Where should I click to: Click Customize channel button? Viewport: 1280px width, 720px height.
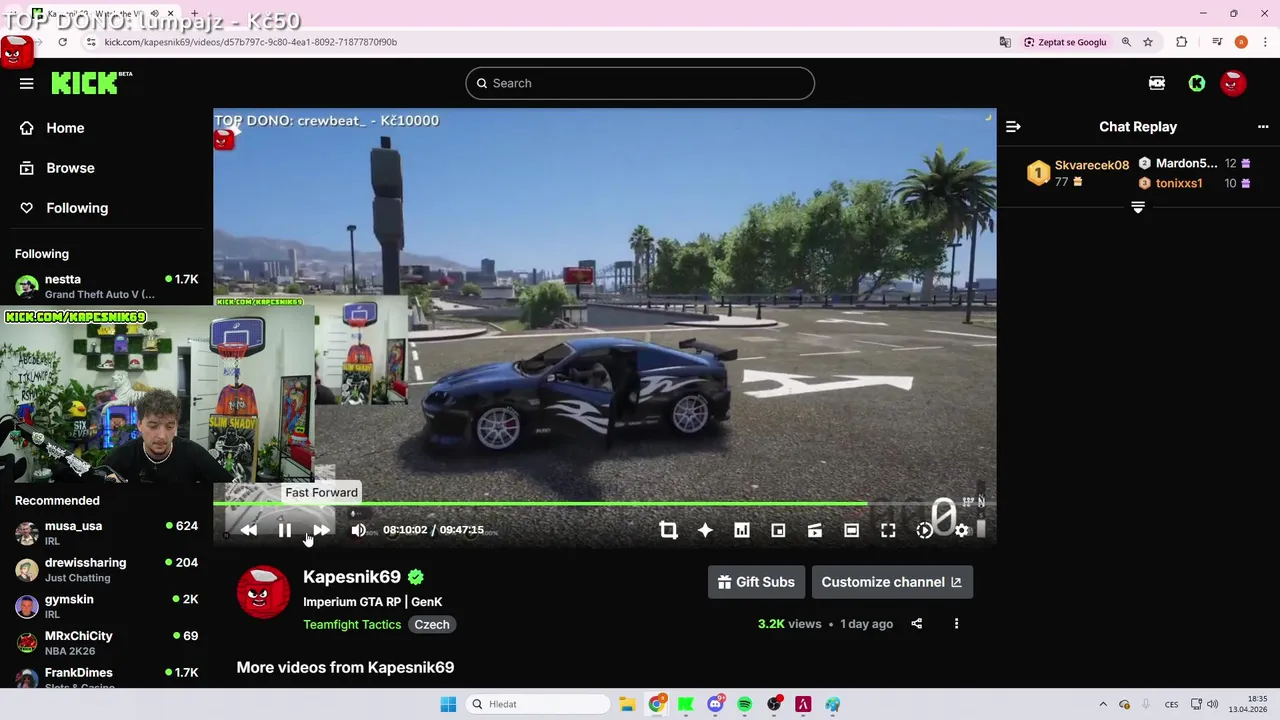(891, 582)
